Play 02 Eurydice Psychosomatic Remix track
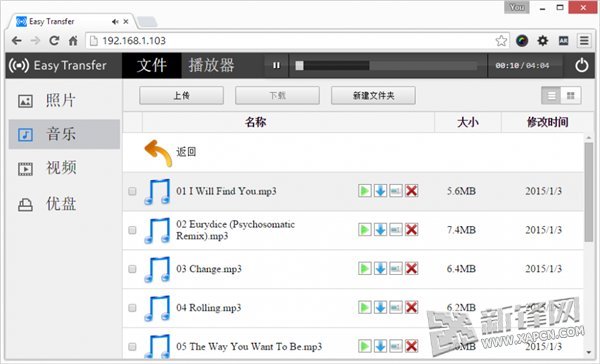The width and height of the screenshot is (600, 364). 365,230
